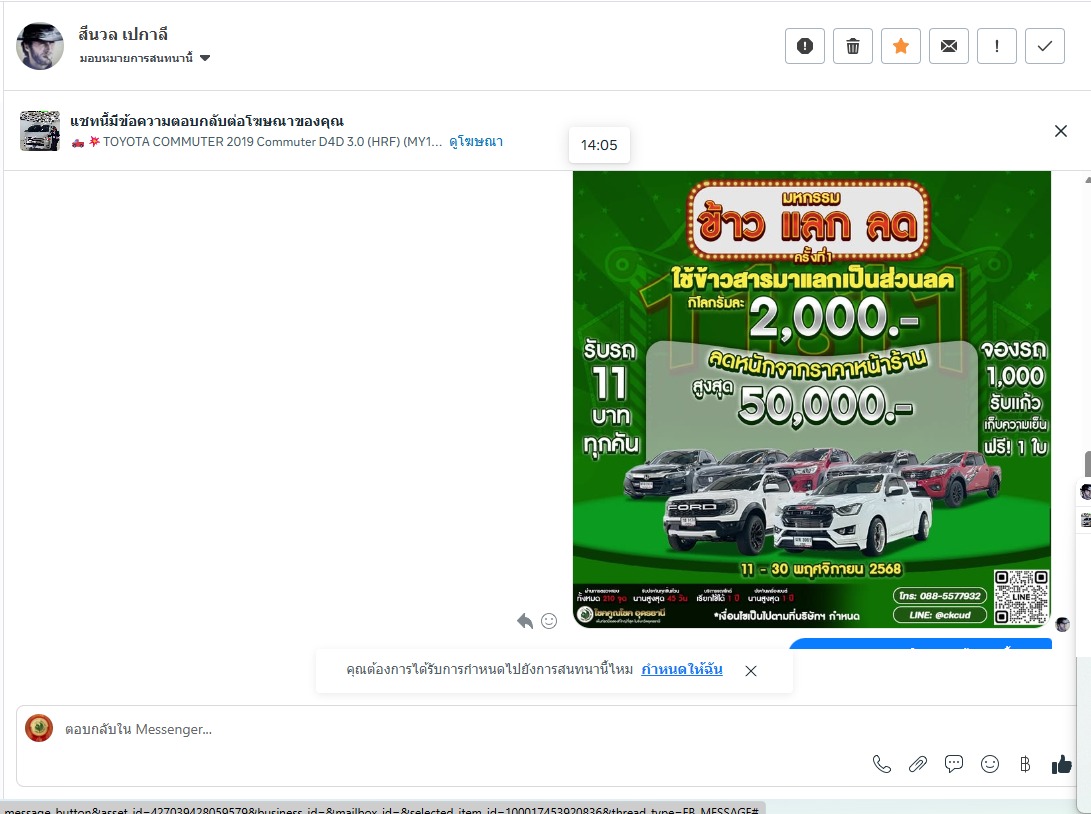Close the assignment prompt notification

[751, 671]
